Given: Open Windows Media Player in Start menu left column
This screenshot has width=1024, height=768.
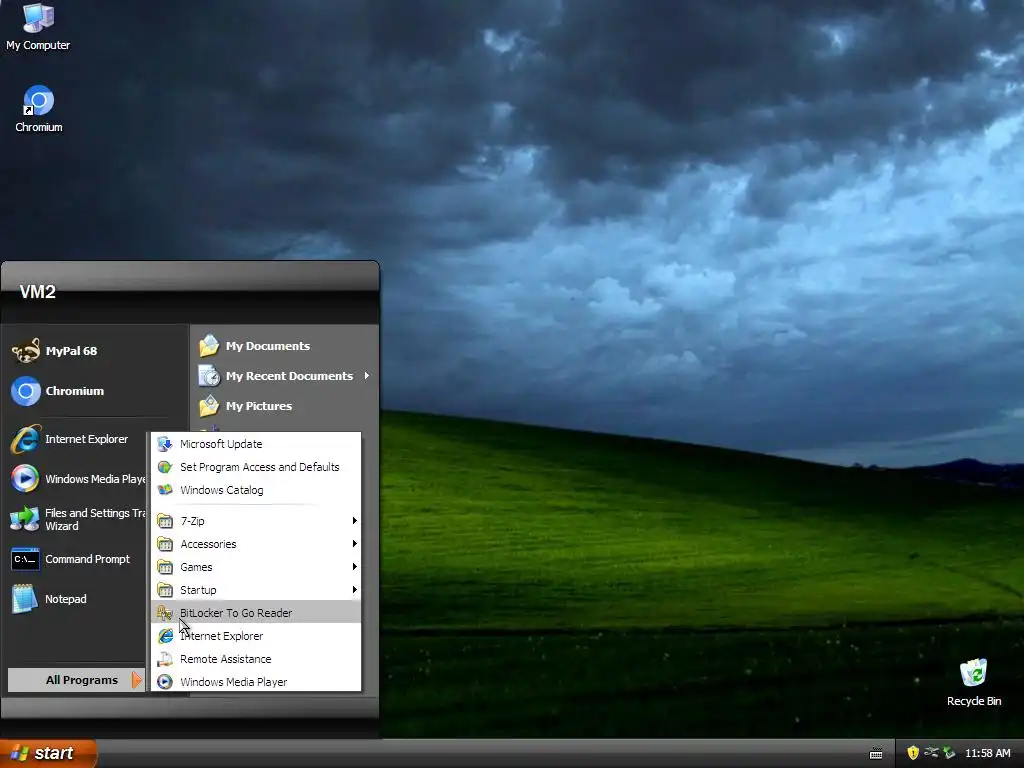Looking at the screenshot, I should pos(78,479).
